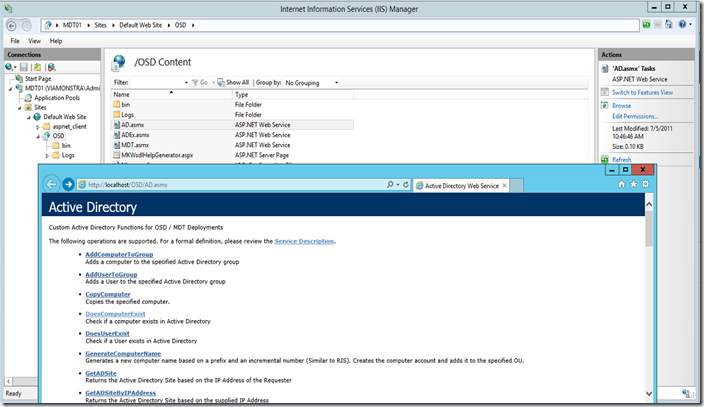The height and width of the screenshot is (407, 704).
Task: Open browser favorites star icon
Action: click(x=633, y=185)
